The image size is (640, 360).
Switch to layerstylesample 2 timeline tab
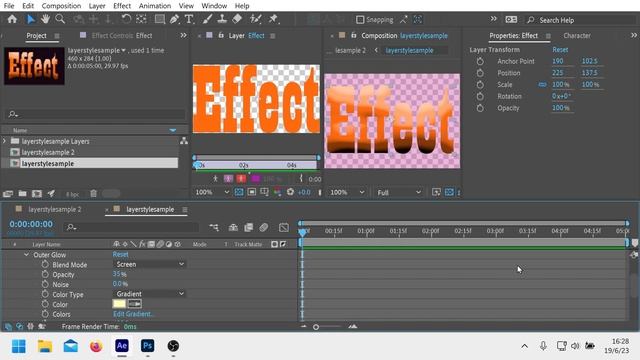coord(55,209)
